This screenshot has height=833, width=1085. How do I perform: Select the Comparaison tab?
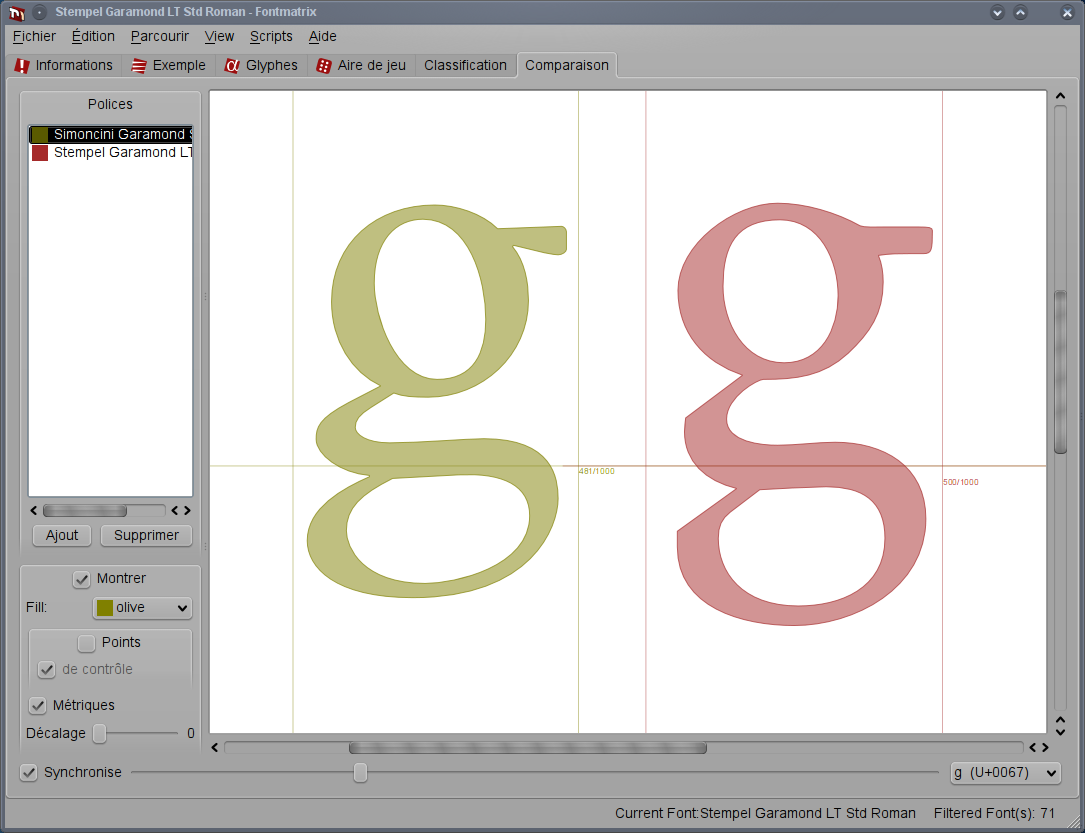click(x=567, y=65)
